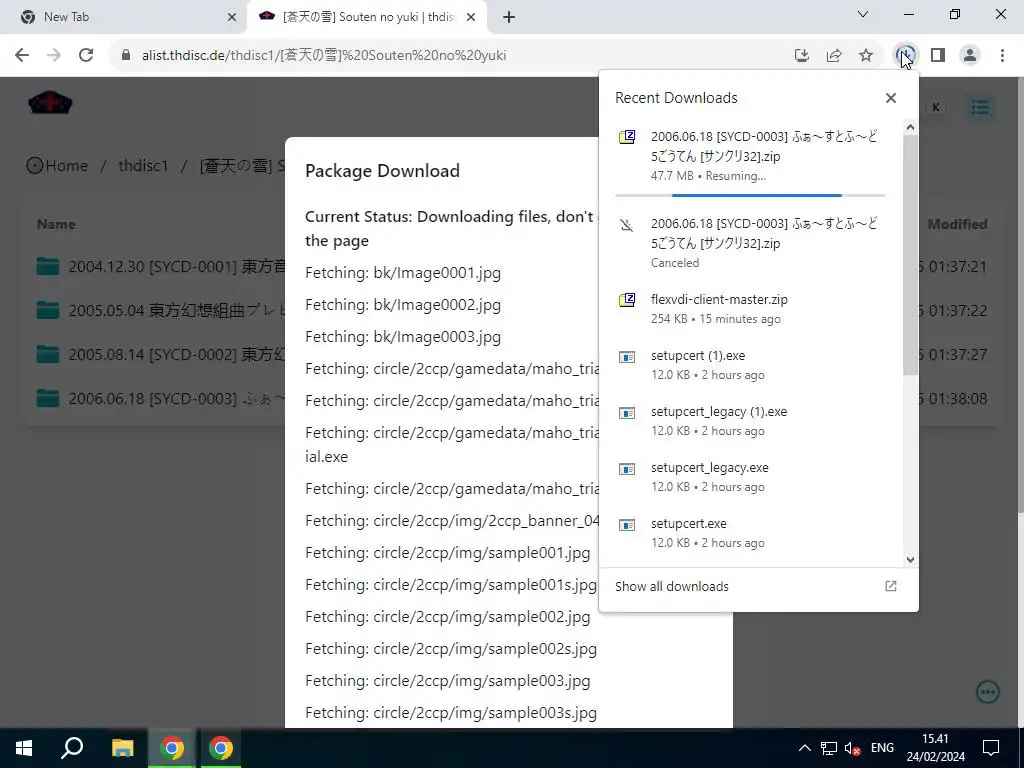Bookmark this page with the star icon

click(x=866, y=56)
